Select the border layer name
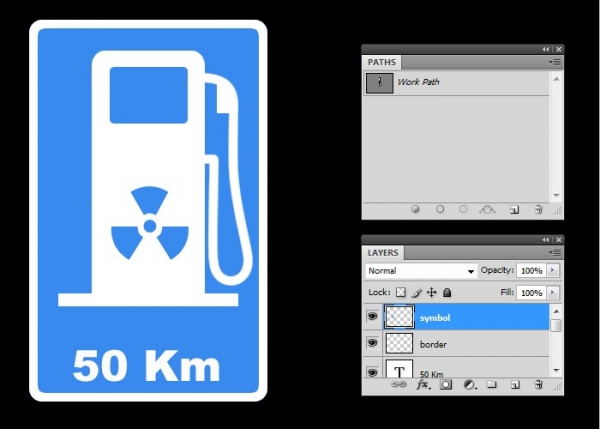The image size is (600, 429). click(433, 344)
